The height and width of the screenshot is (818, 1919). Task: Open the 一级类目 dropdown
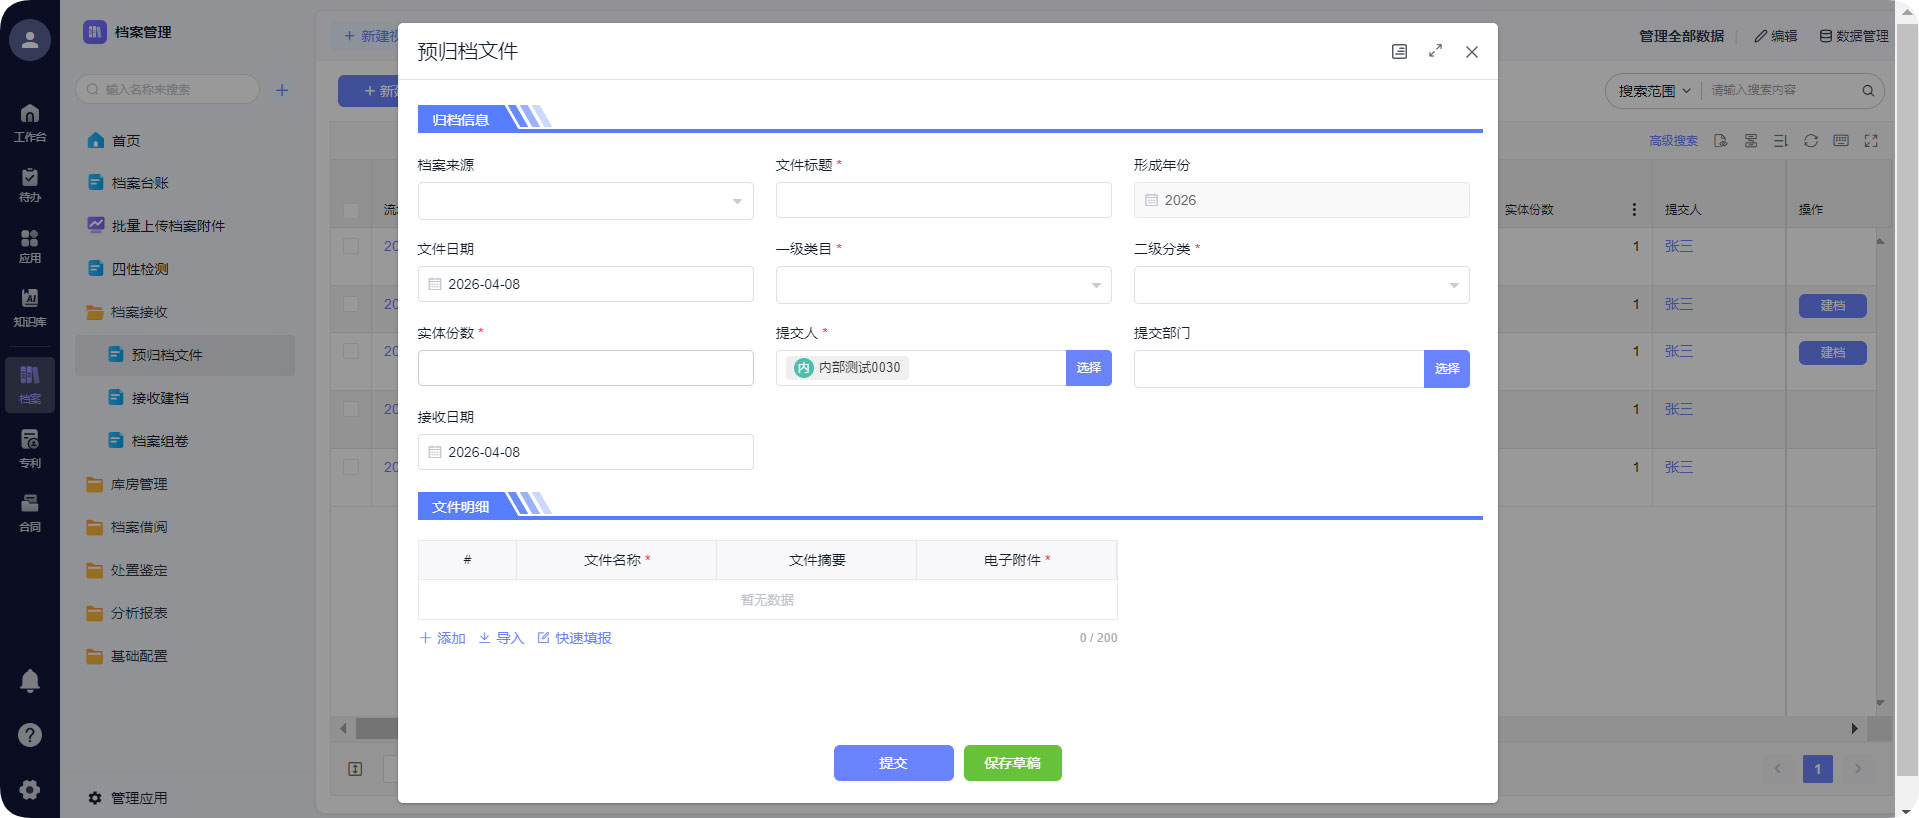click(x=943, y=285)
